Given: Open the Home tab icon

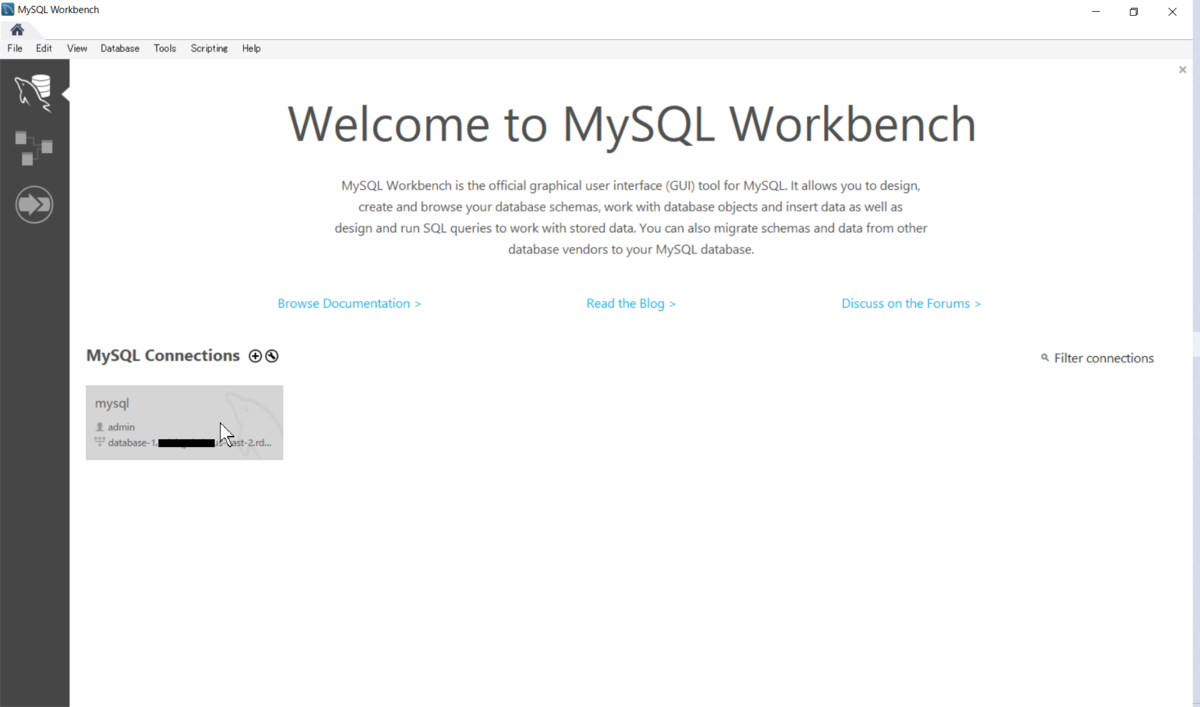Looking at the screenshot, I should point(17,29).
